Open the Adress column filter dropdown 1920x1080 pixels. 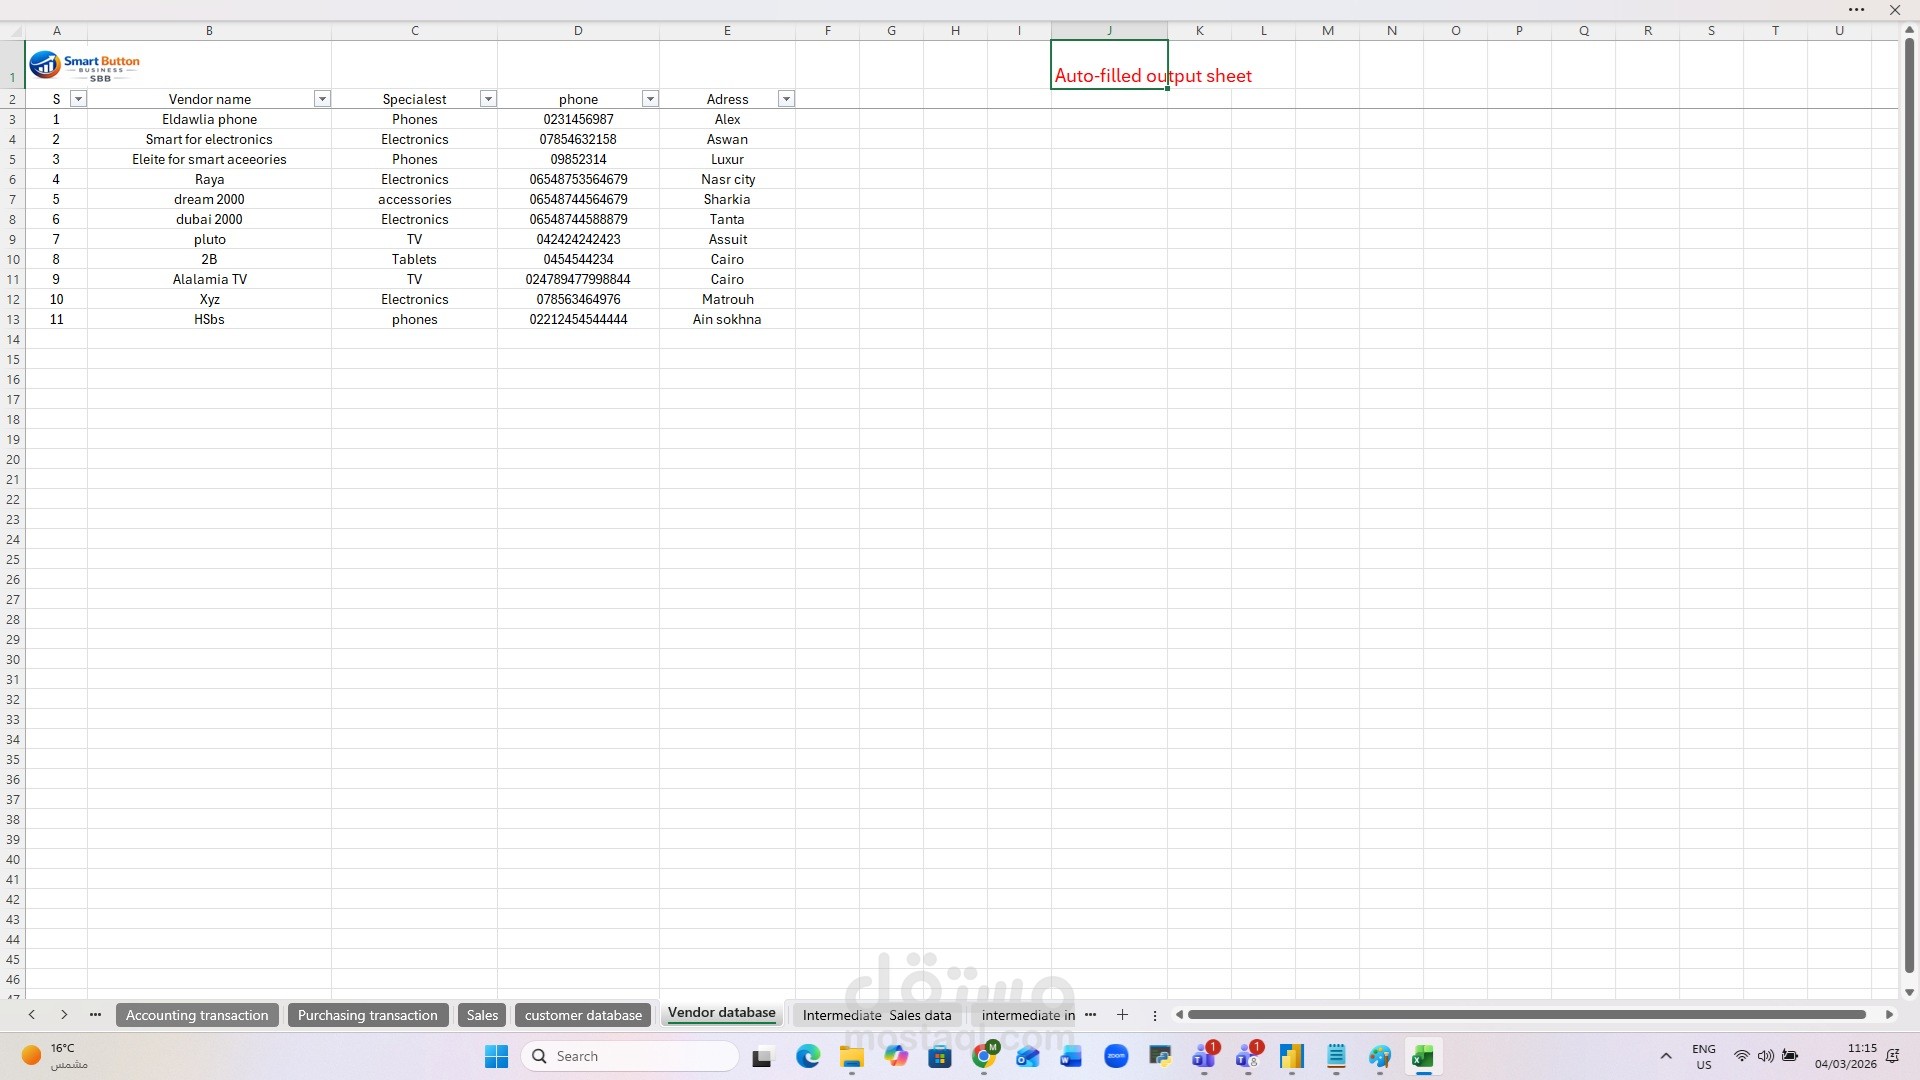[x=786, y=99]
